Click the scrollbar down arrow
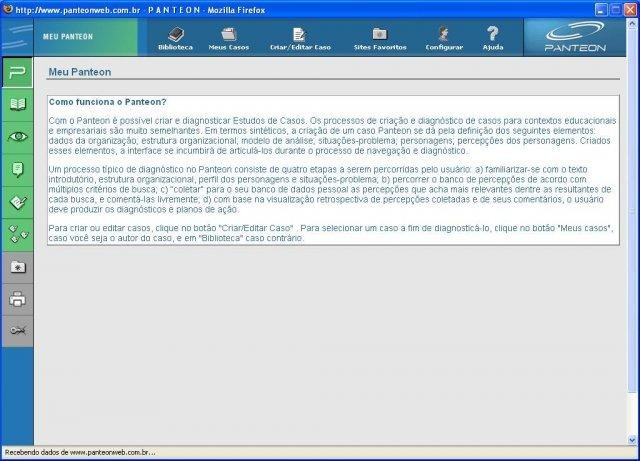Viewport: 640px width, 461px height. coord(632,440)
